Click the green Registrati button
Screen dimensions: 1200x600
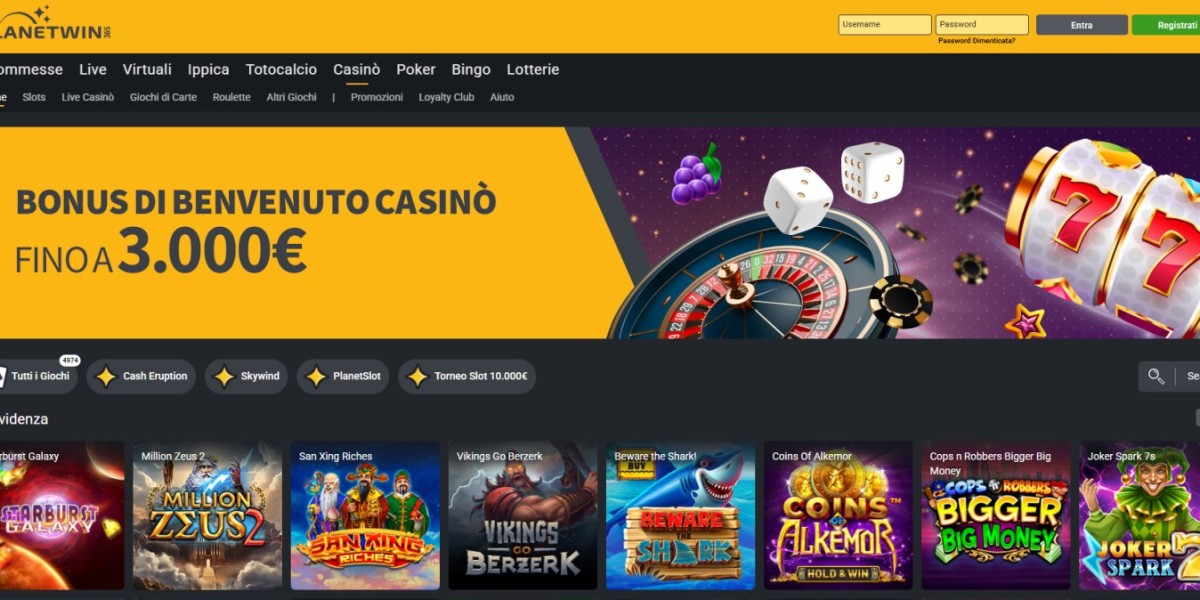coord(1166,25)
